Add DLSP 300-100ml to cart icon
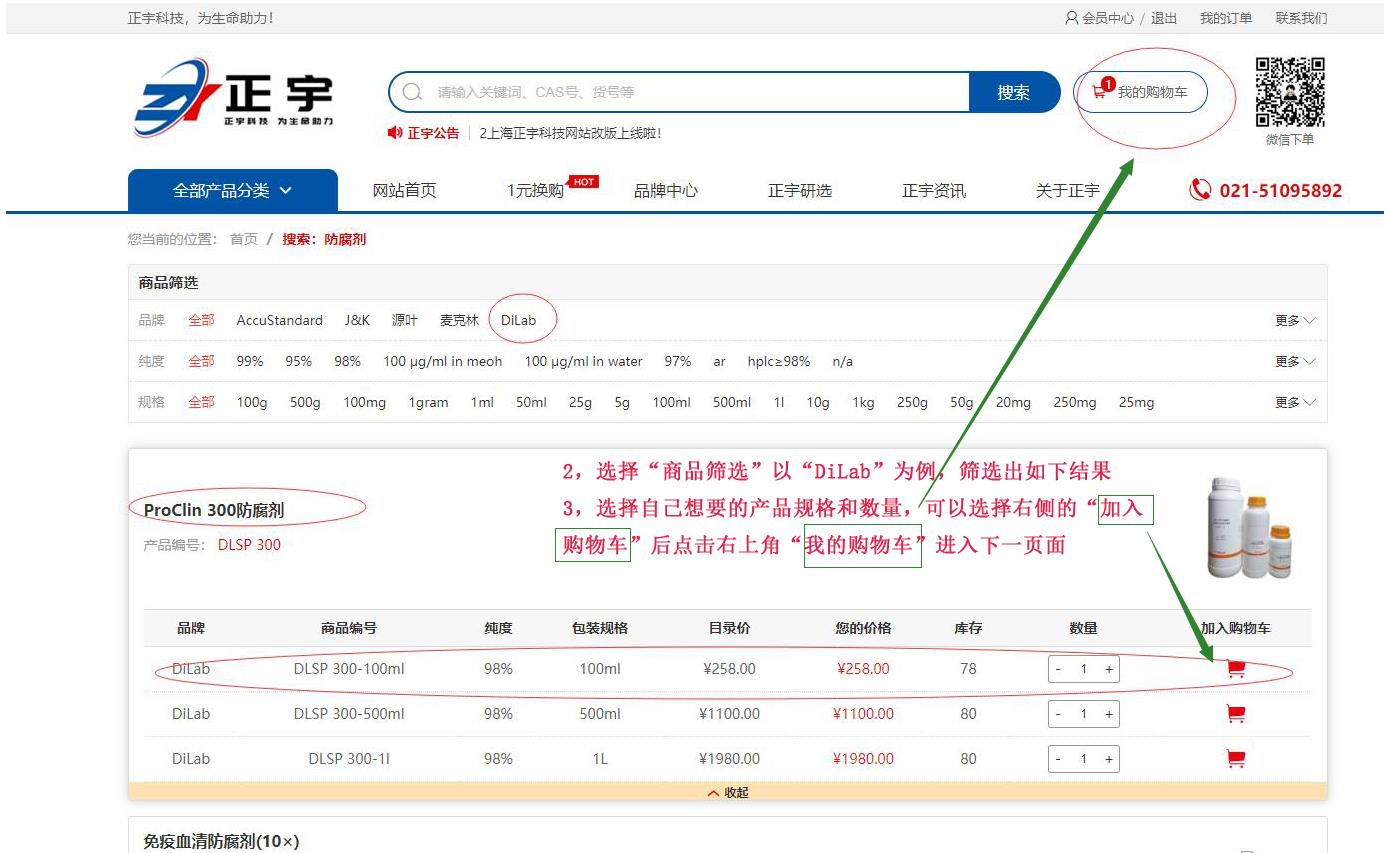 1236,669
